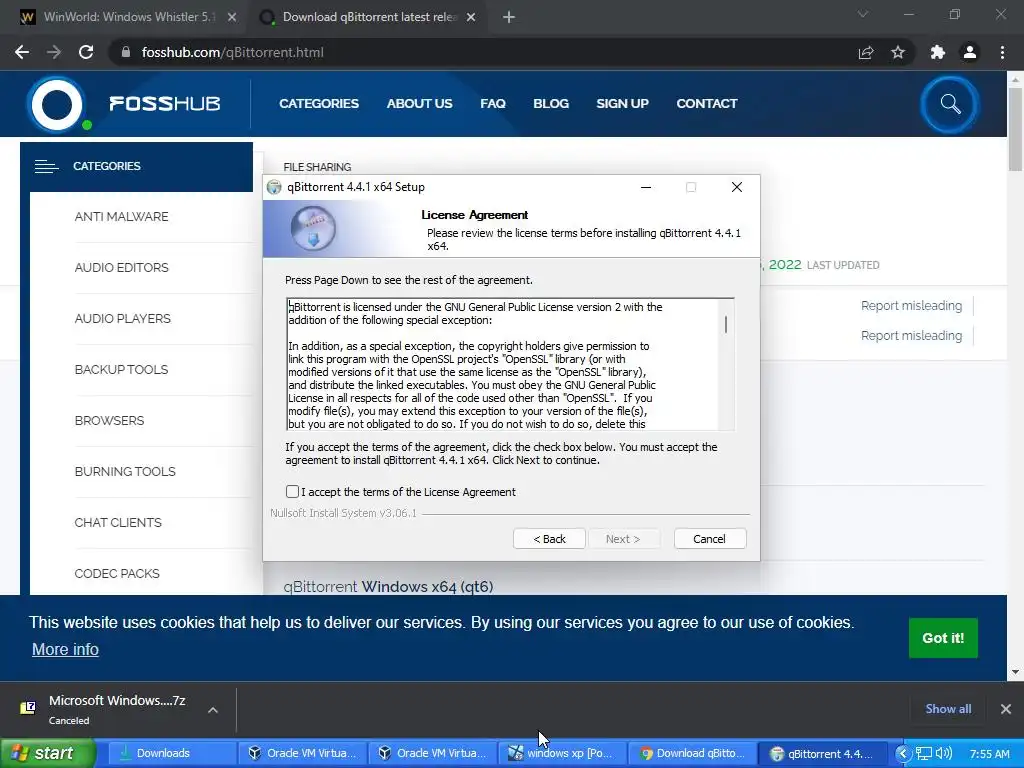
Task: Close the WinWorld tab
Action: click(232, 17)
